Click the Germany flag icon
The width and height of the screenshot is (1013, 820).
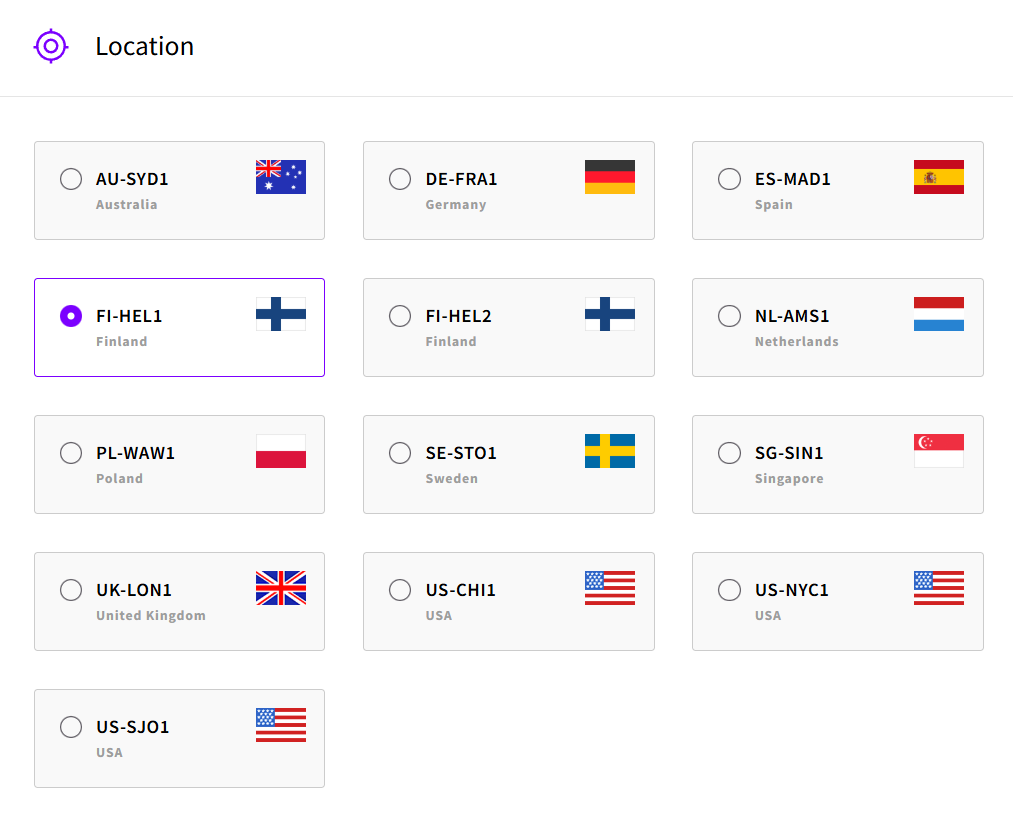610,177
